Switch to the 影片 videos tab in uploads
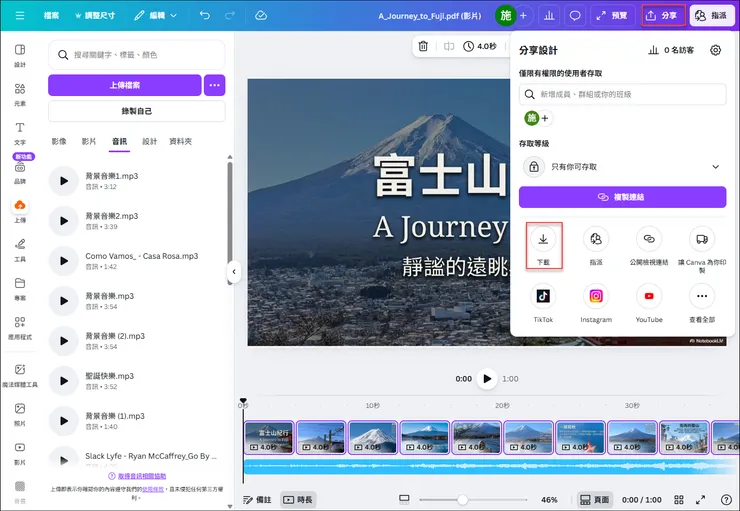This screenshot has width=740, height=511. [89, 141]
